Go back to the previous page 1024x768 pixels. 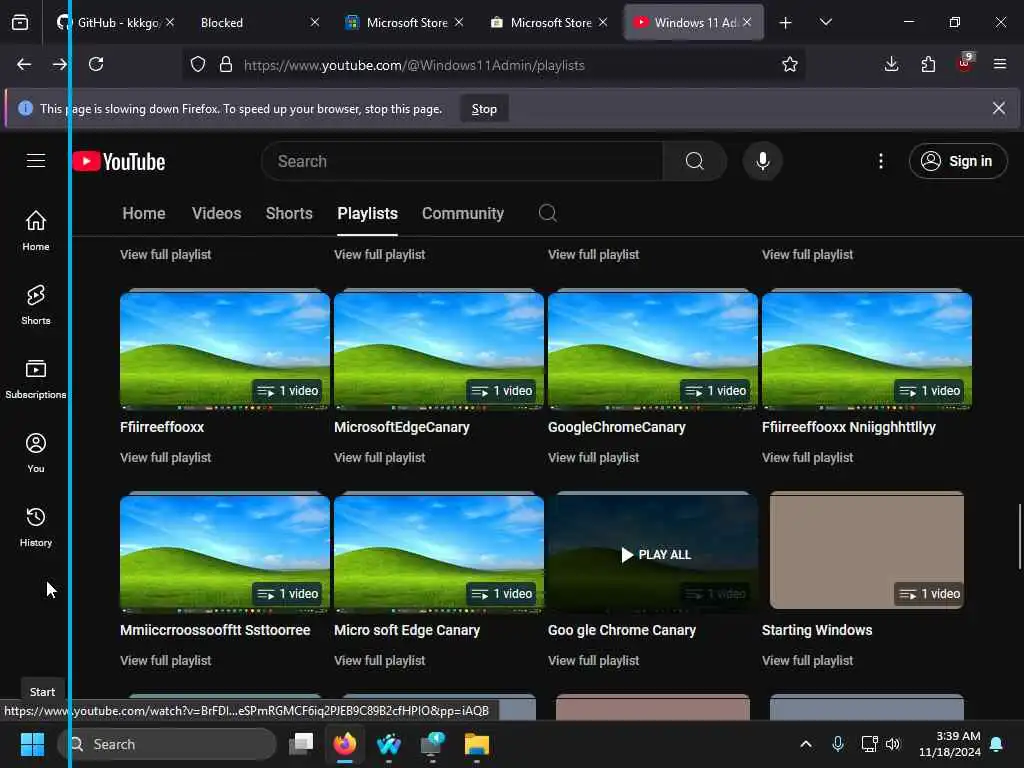point(24,64)
